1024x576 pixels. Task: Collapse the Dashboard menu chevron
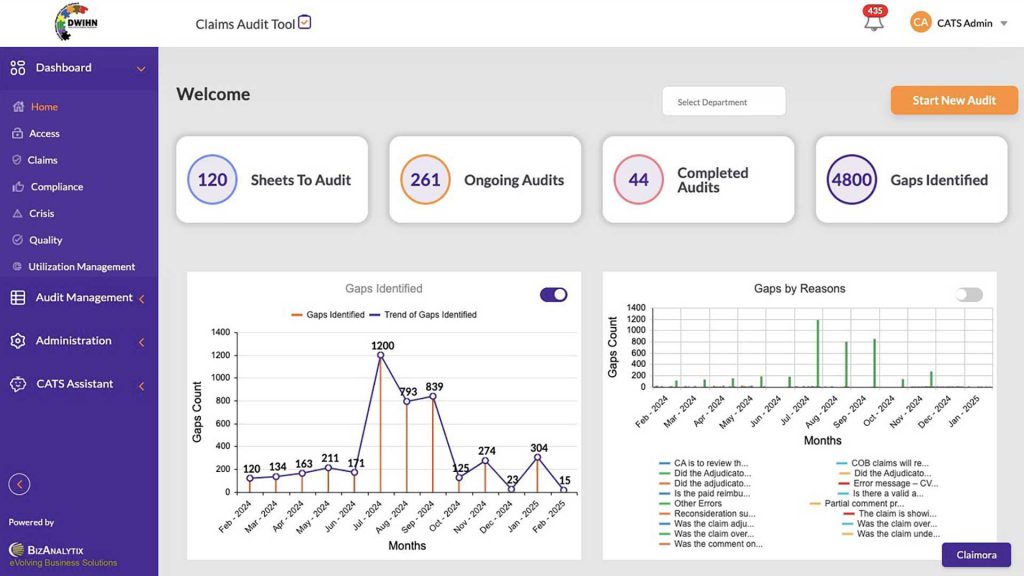tap(141, 69)
